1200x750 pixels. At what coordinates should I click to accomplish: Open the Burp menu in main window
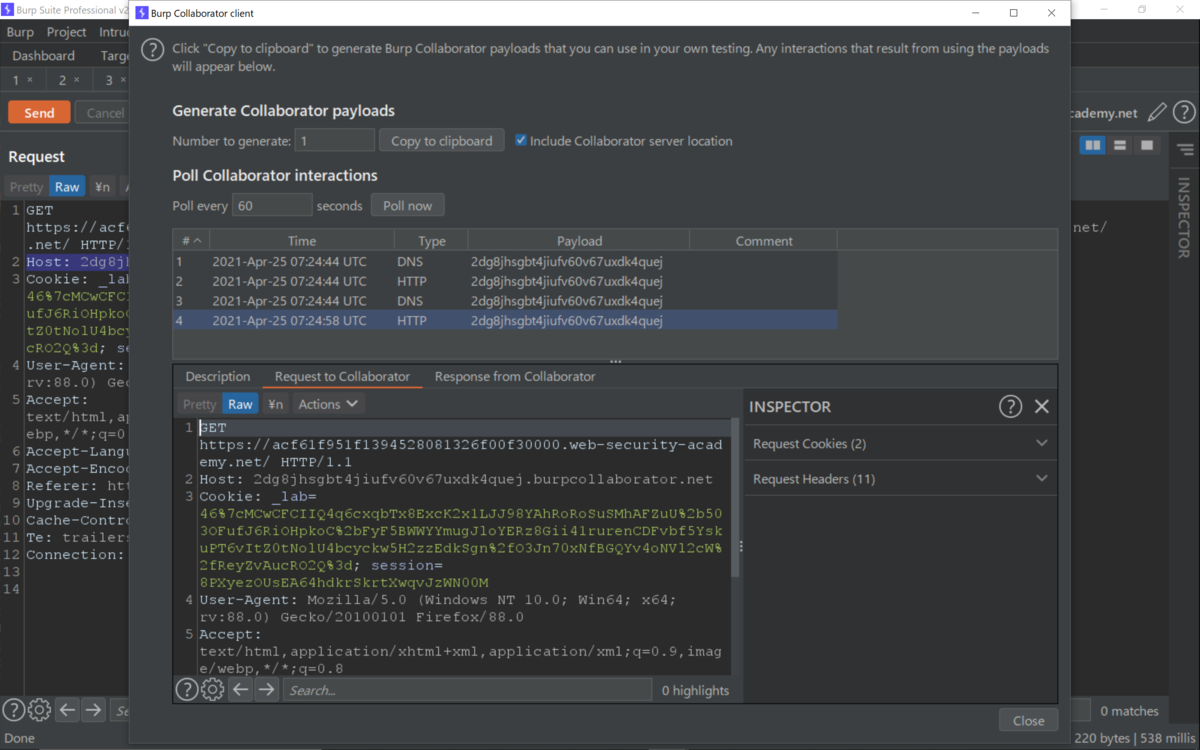[x=20, y=32]
